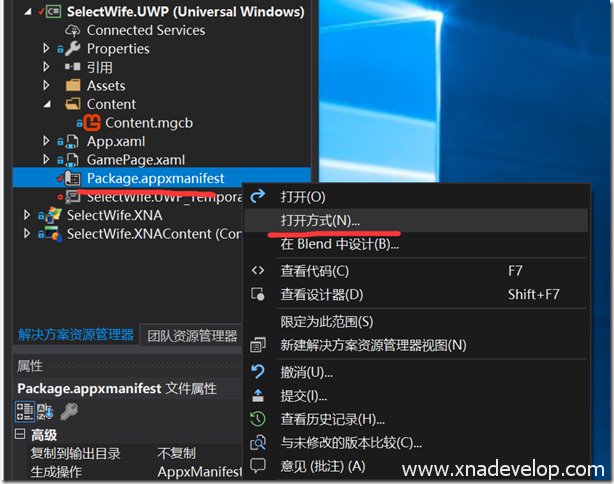This screenshot has width=614, height=484.
Task: Expand the SelectWife.XNAContent project node
Action: (27, 234)
